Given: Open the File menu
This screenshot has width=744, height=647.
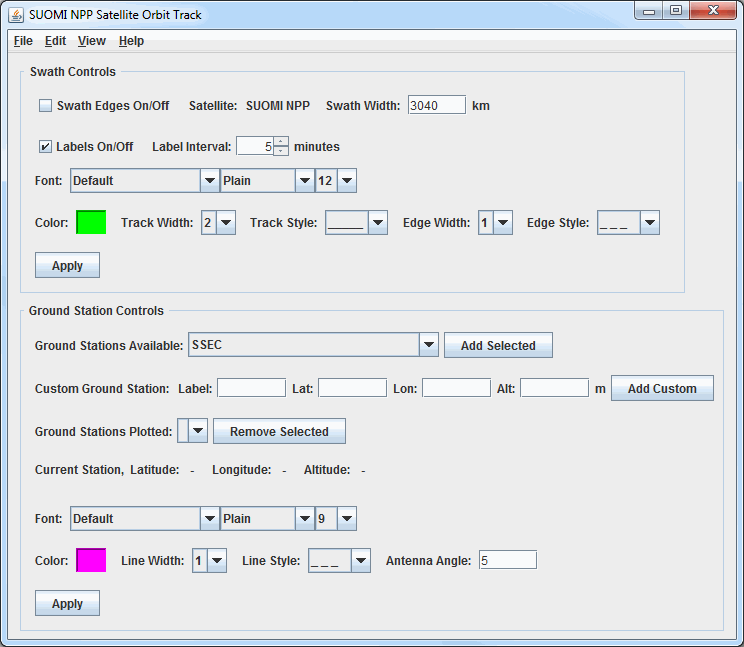Looking at the screenshot, I should click(23, 41).
